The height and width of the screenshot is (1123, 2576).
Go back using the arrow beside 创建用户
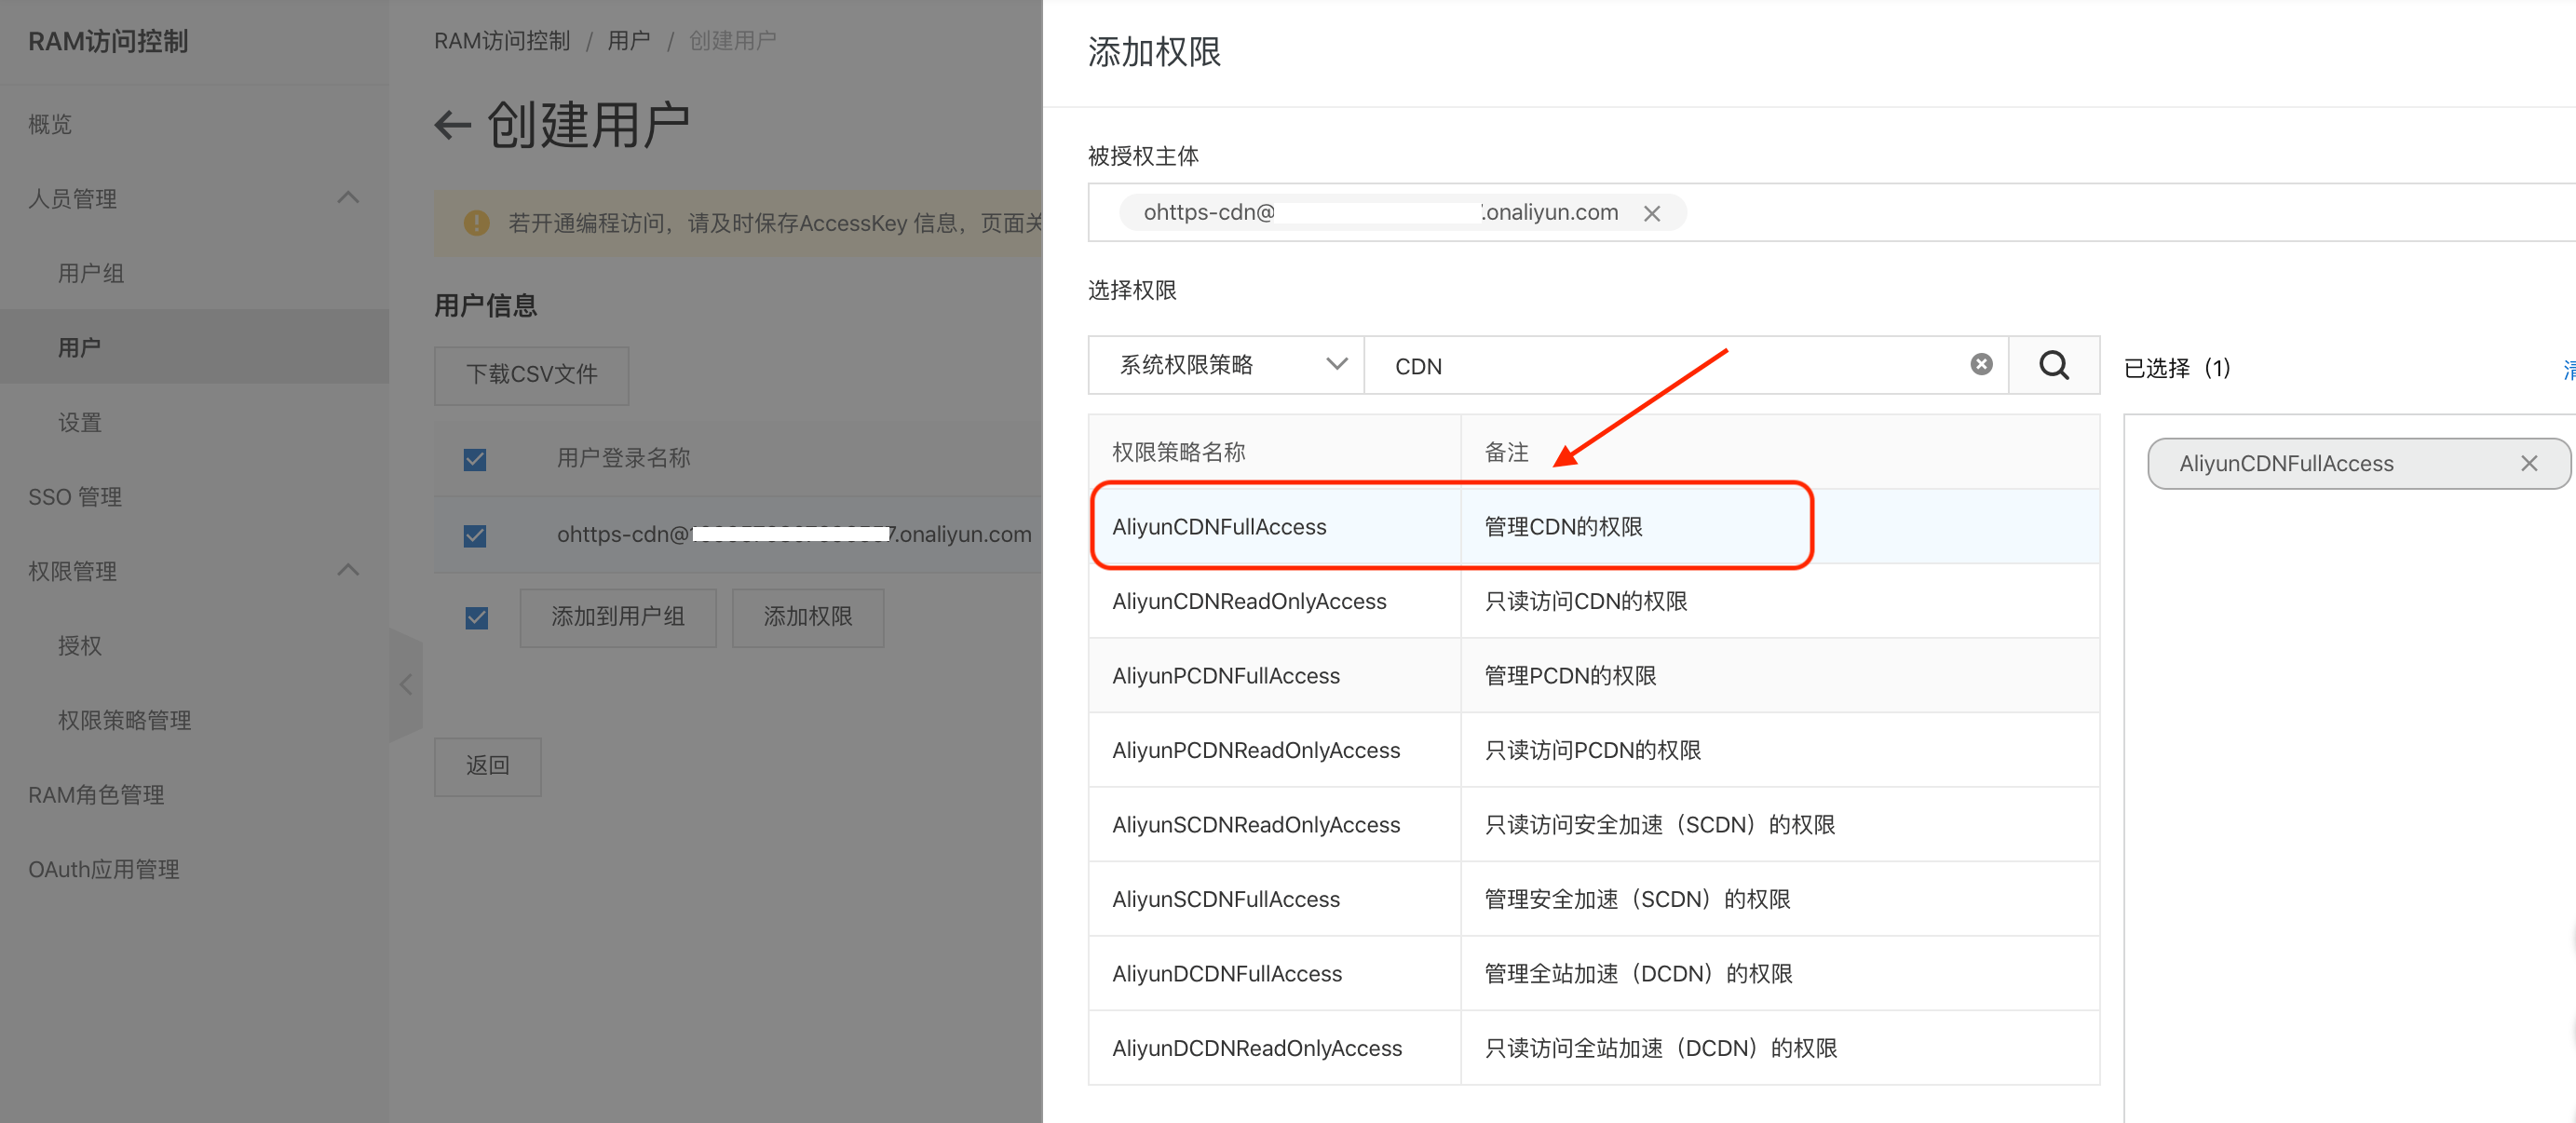click(x=453, y=125)
